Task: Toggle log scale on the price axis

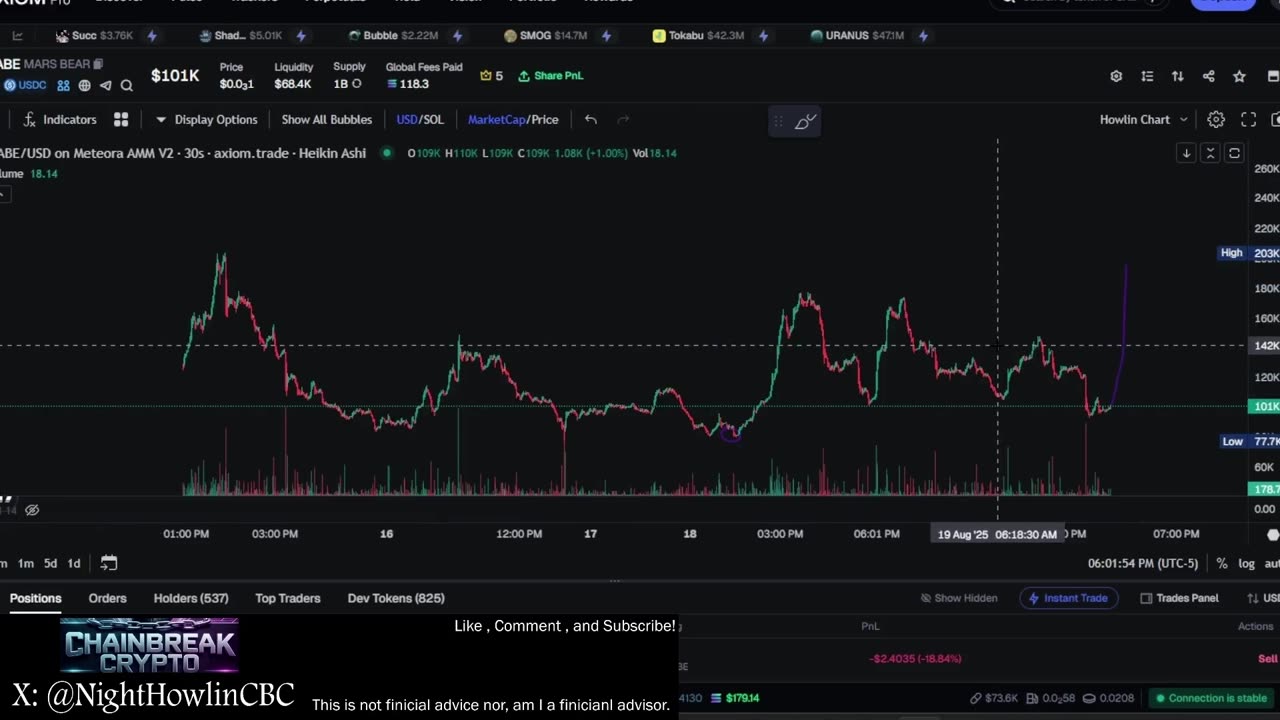Action: tap(1246, 563)
